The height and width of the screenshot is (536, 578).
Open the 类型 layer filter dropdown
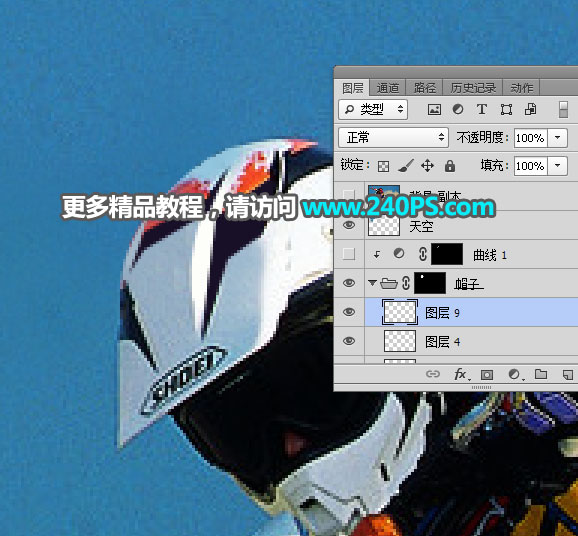(373, 109)
